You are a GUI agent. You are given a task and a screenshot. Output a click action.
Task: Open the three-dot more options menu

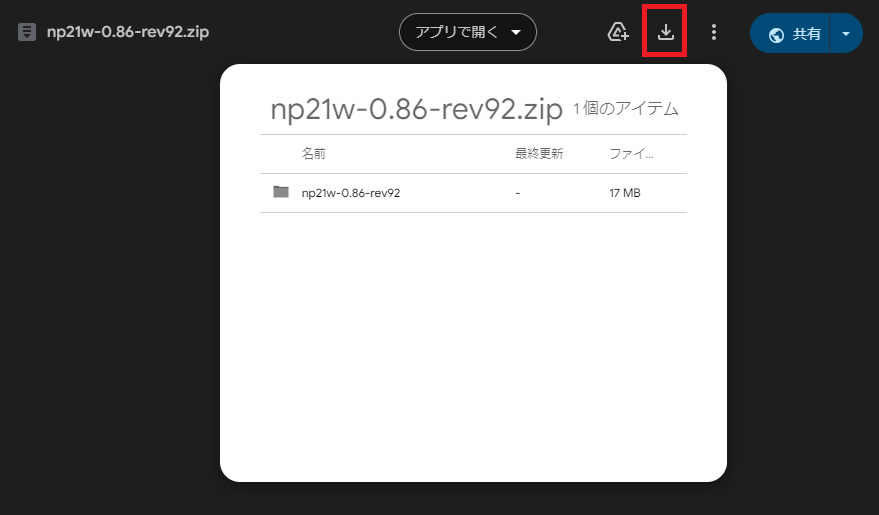(714, 33)
